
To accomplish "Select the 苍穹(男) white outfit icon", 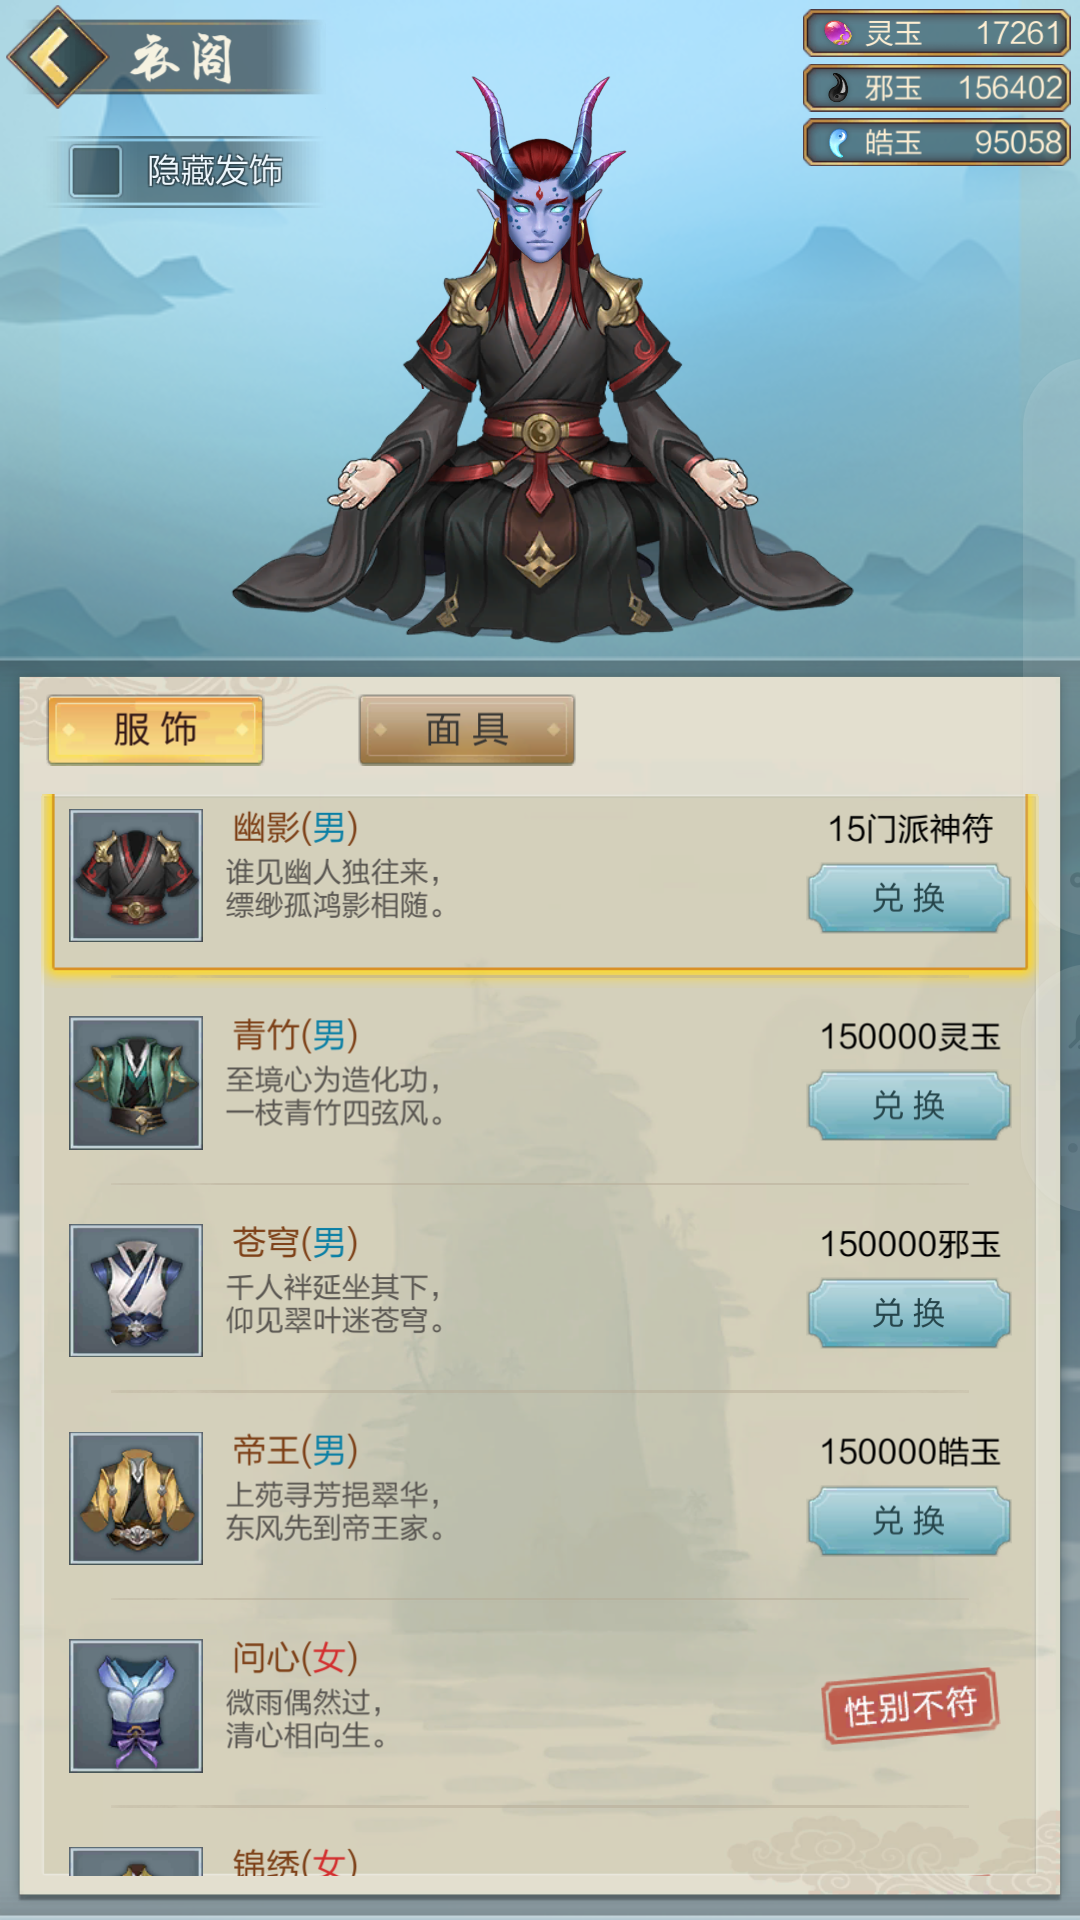I will (x=136, y=1290).
